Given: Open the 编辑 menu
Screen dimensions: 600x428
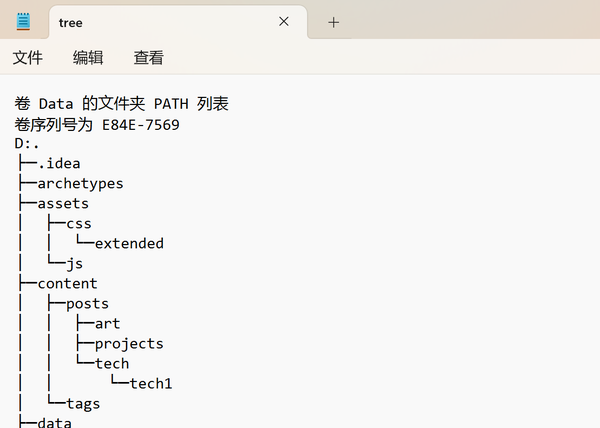Looking at the screenshot, I should (88, 58).
